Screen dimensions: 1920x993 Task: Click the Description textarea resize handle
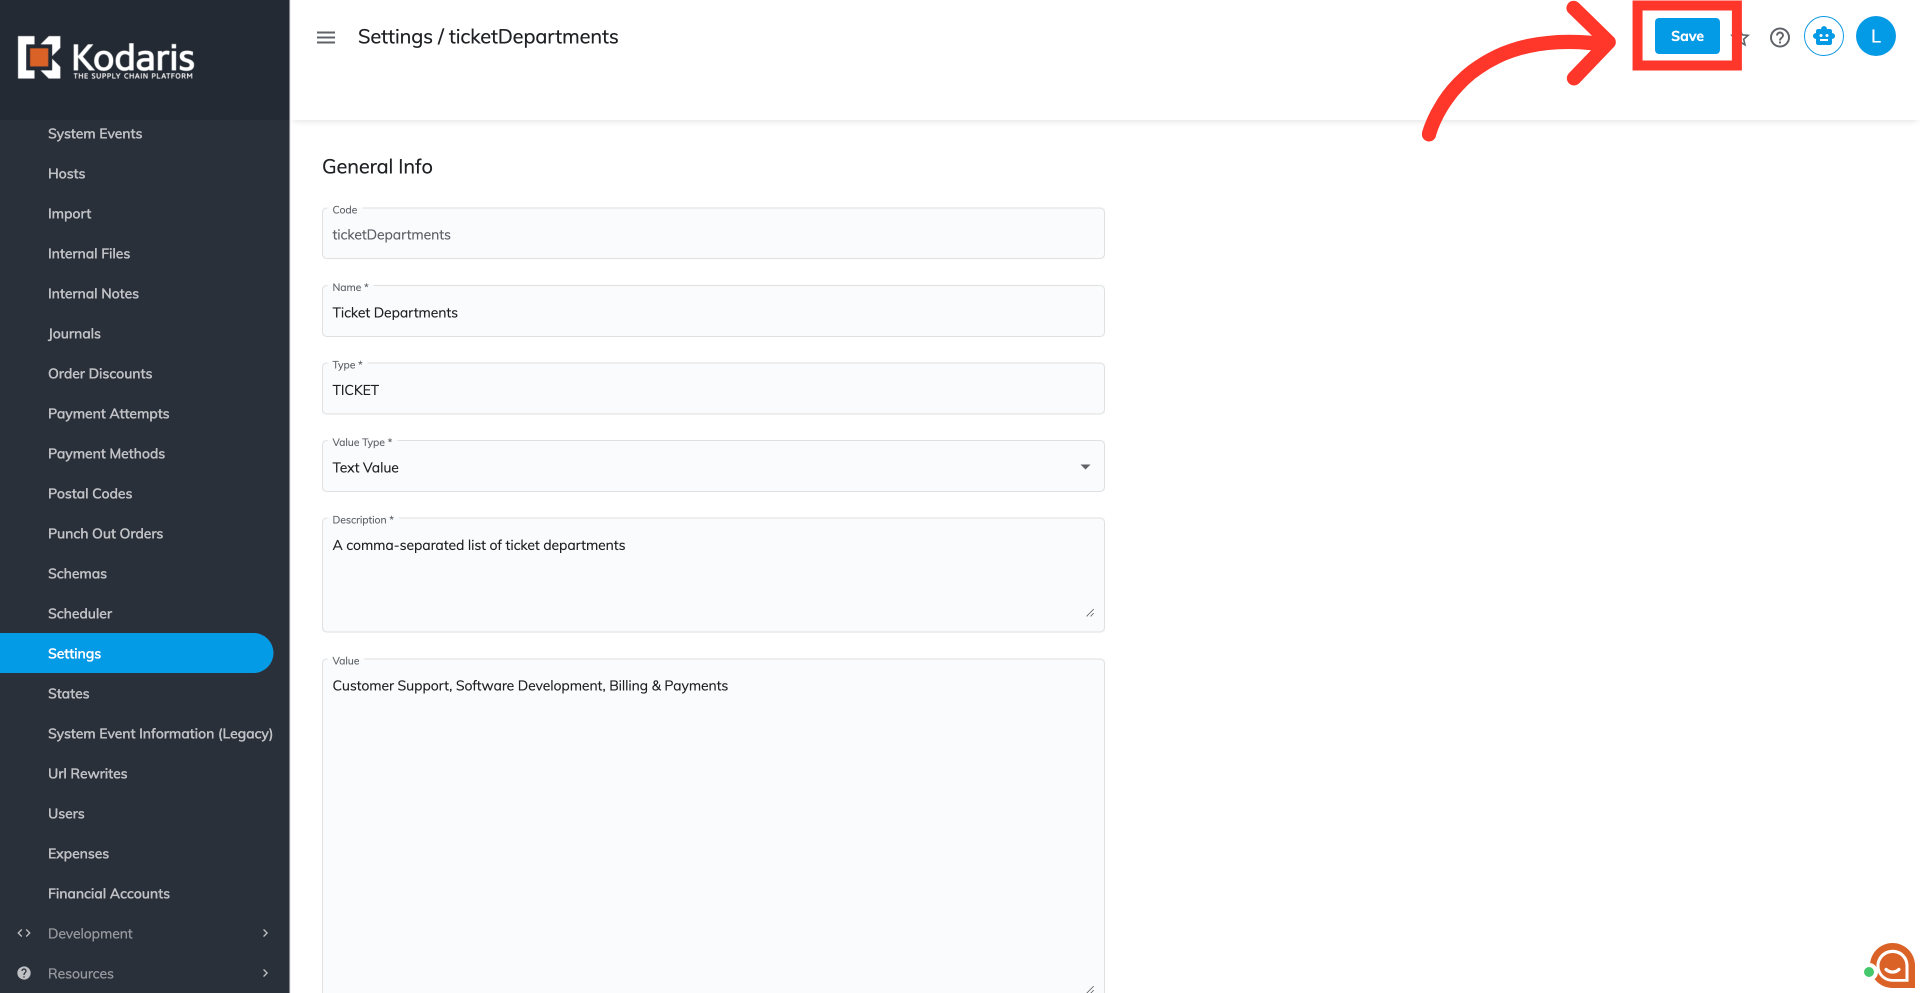pos(1090,612)
